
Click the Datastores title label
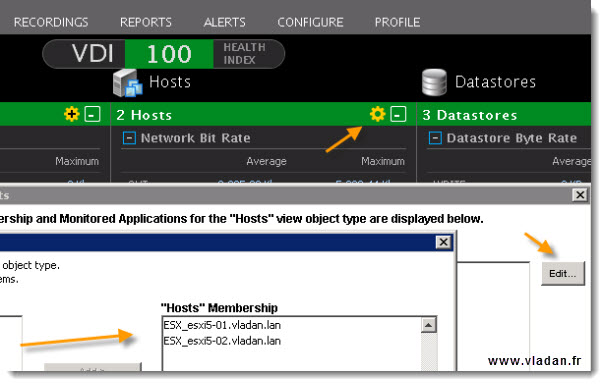click(x=495, y=82)
